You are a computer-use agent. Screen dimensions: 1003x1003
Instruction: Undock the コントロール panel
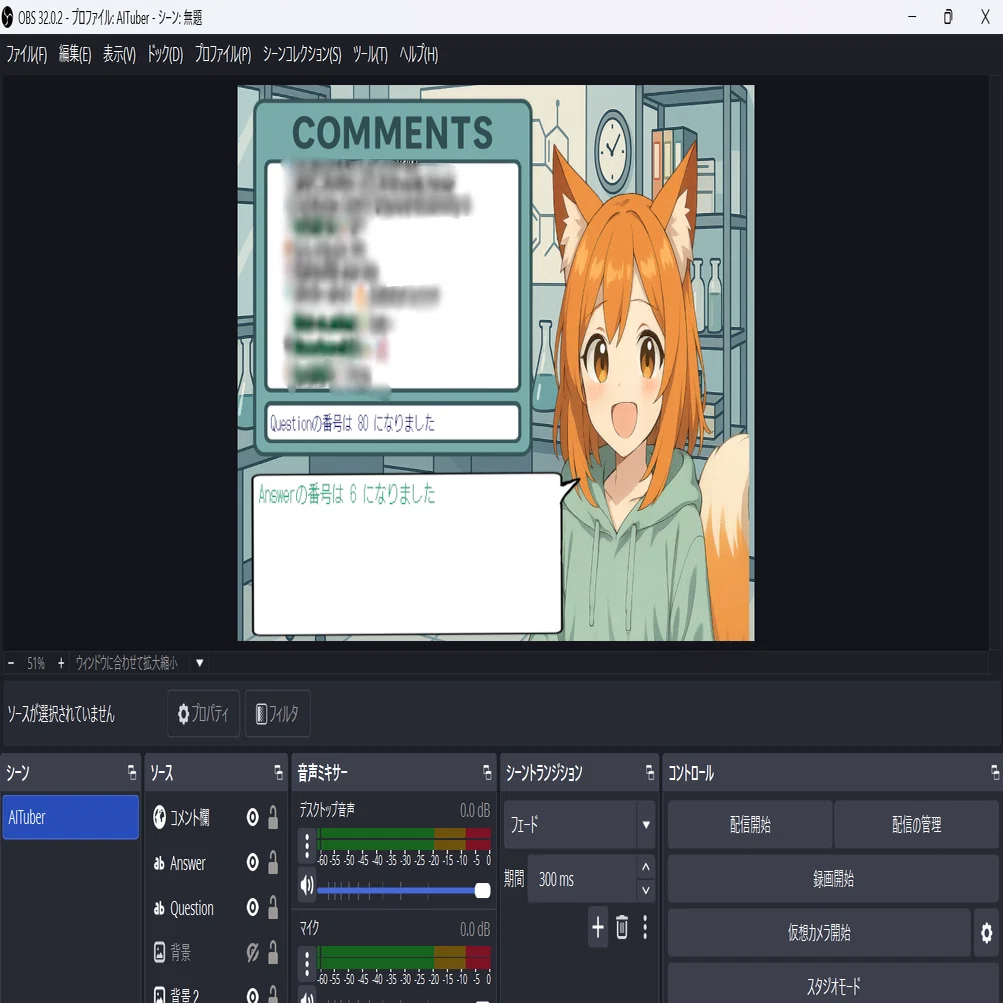(x=995, y=773)
